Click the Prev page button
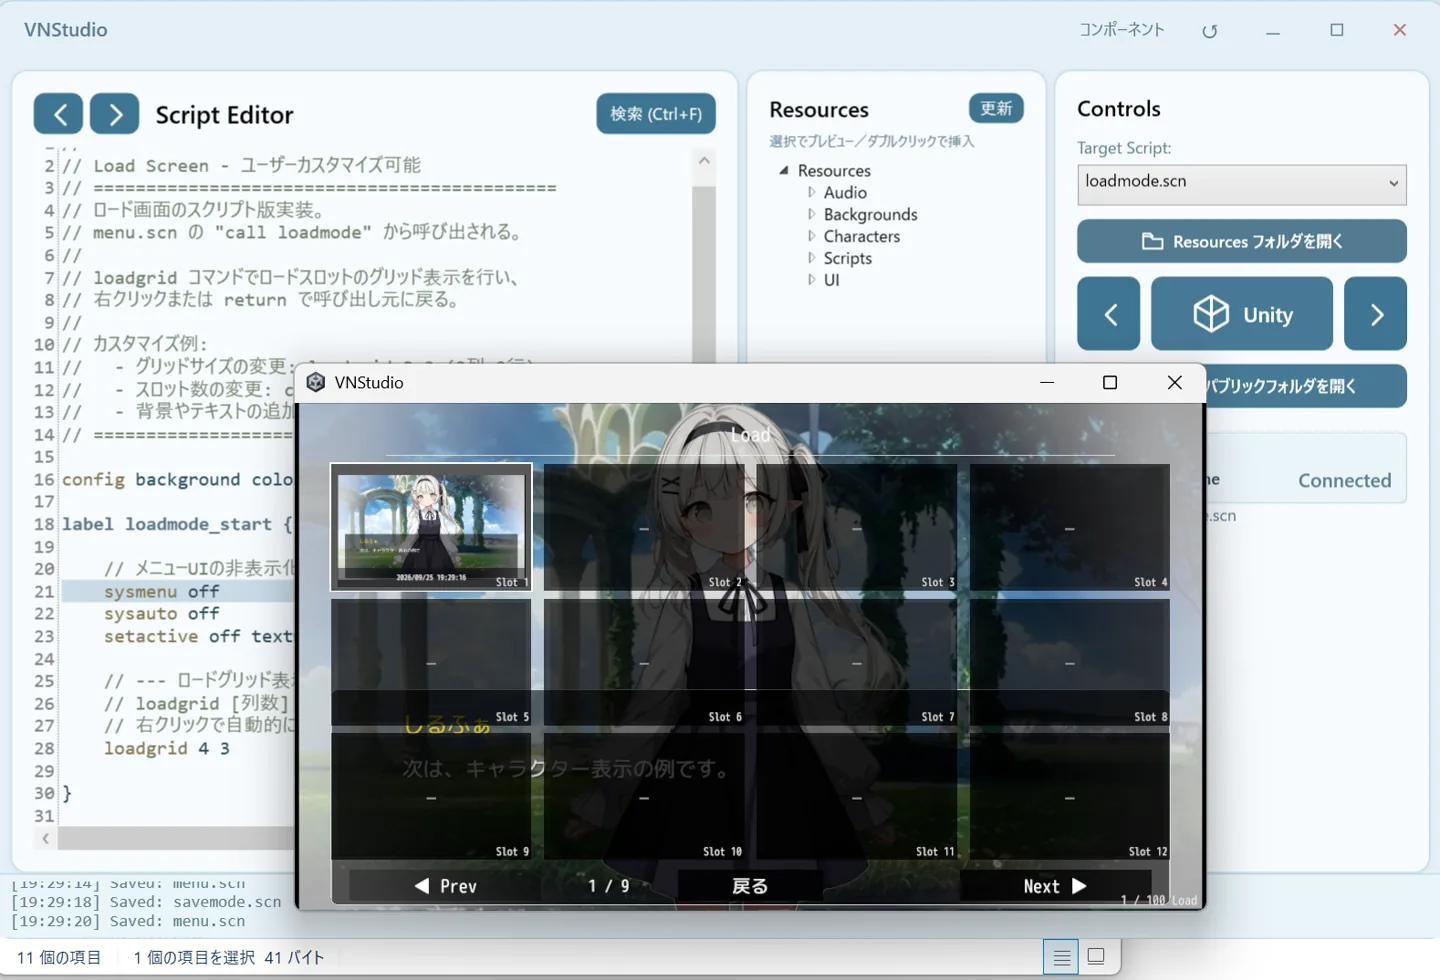Viewport: 1440px width, 980px height. click(x=445, y=886)
